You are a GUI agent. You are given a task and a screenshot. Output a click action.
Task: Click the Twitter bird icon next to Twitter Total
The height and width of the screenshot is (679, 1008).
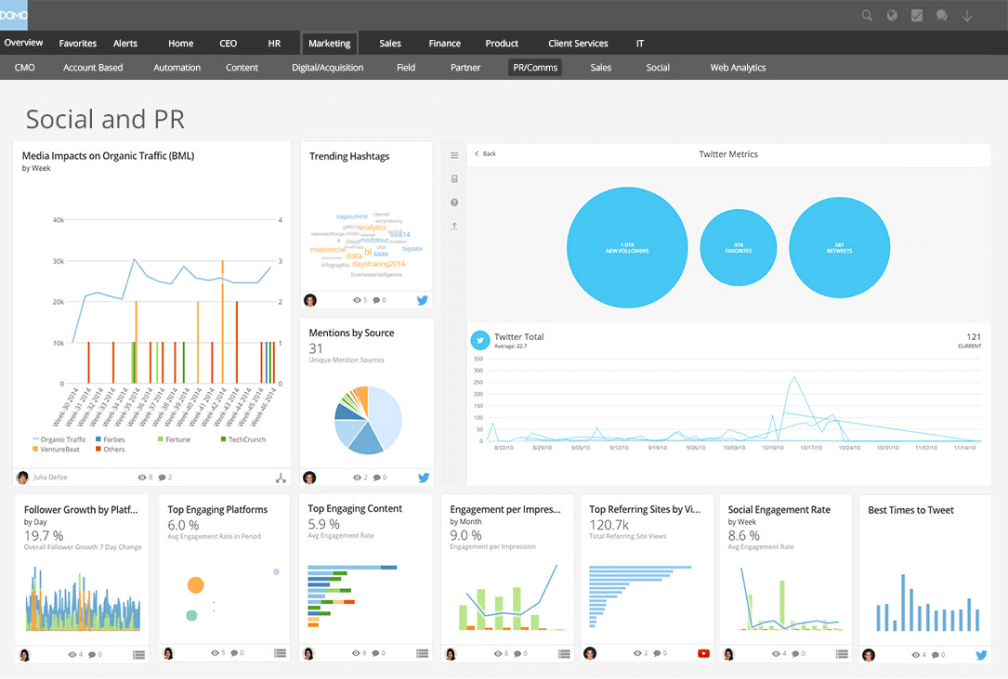(480, 340)
